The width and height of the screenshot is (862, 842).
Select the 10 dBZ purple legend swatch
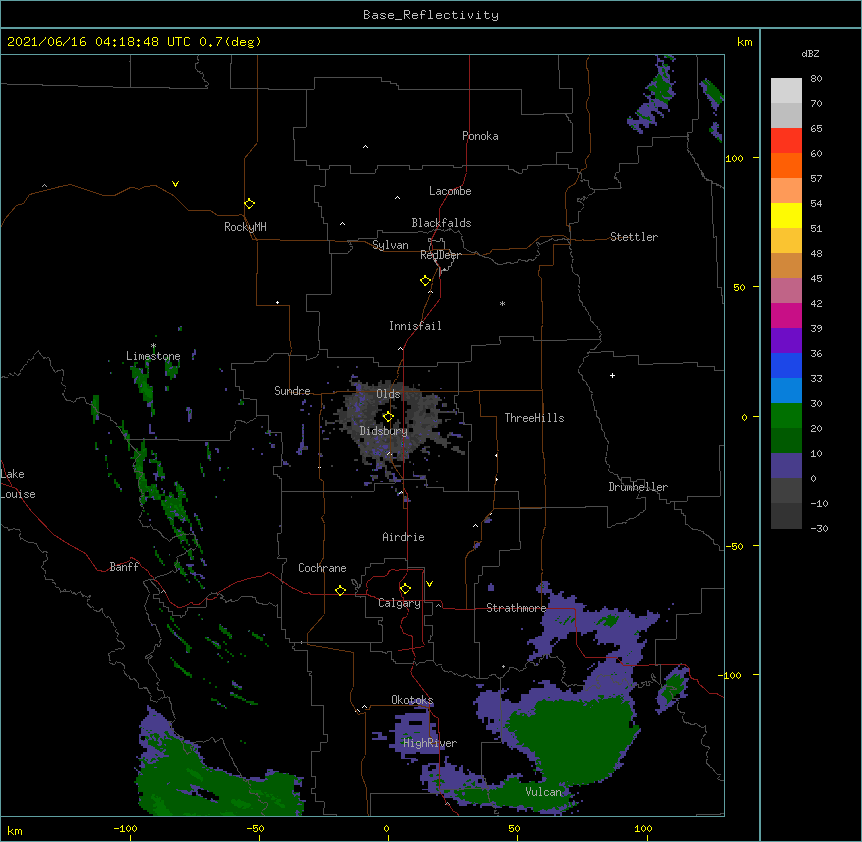(x=786, y=466)
